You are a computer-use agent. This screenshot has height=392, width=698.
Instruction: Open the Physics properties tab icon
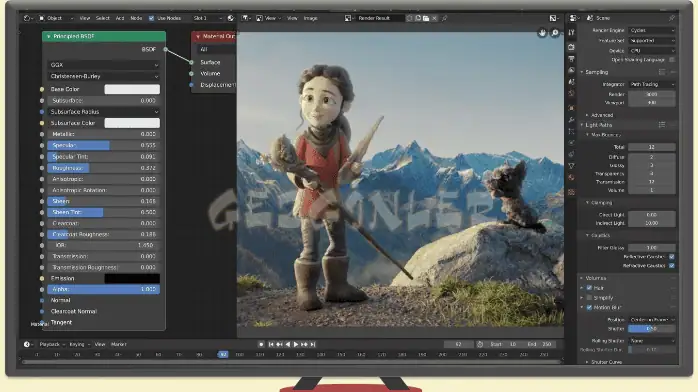[x=572, y=143]
